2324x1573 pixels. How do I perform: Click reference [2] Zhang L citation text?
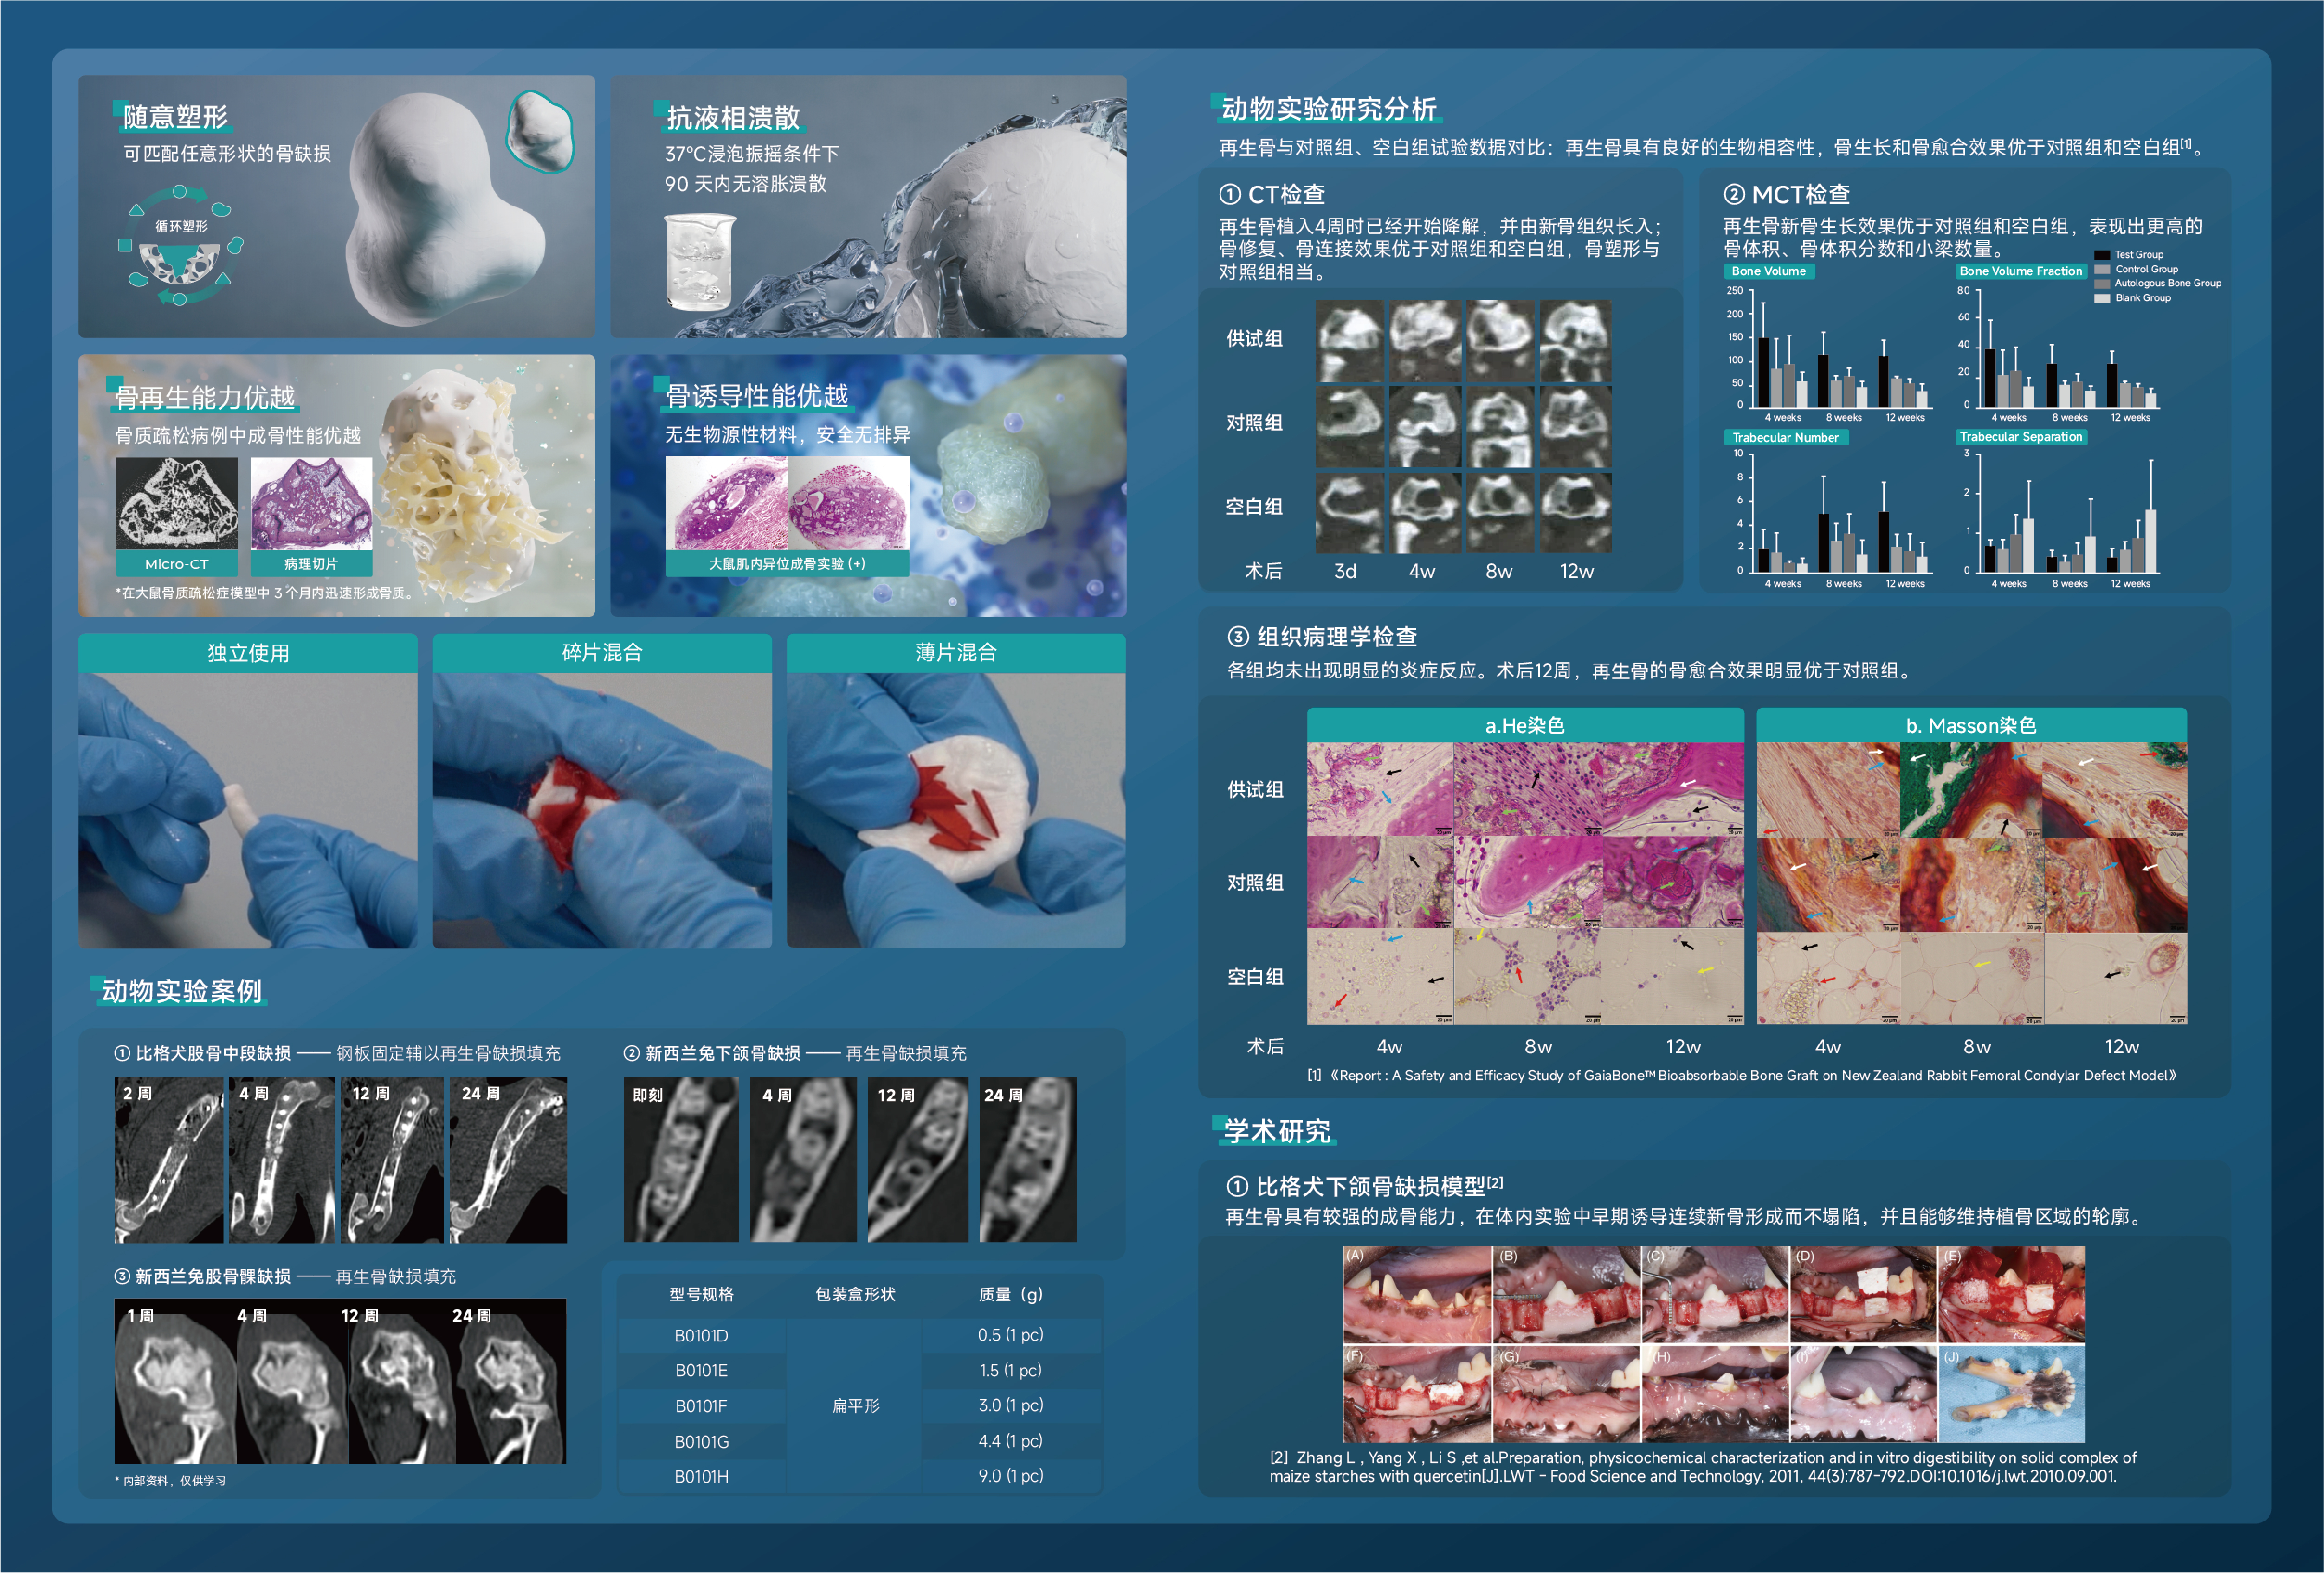[x=1703, y=1467]
